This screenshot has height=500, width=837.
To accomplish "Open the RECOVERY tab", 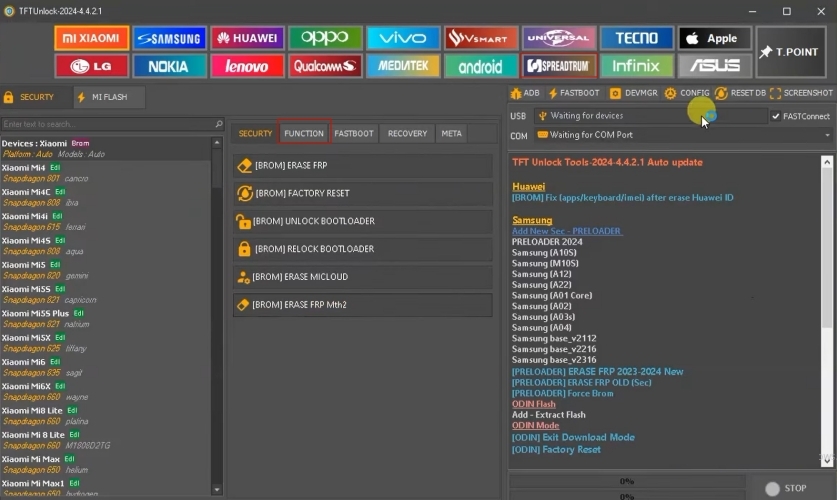I will click(x=407, y=133).
